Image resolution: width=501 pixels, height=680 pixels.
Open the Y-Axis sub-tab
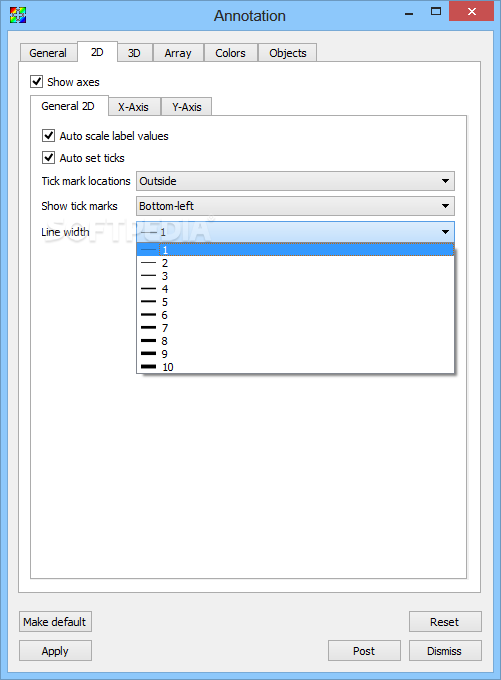[187, 107]
